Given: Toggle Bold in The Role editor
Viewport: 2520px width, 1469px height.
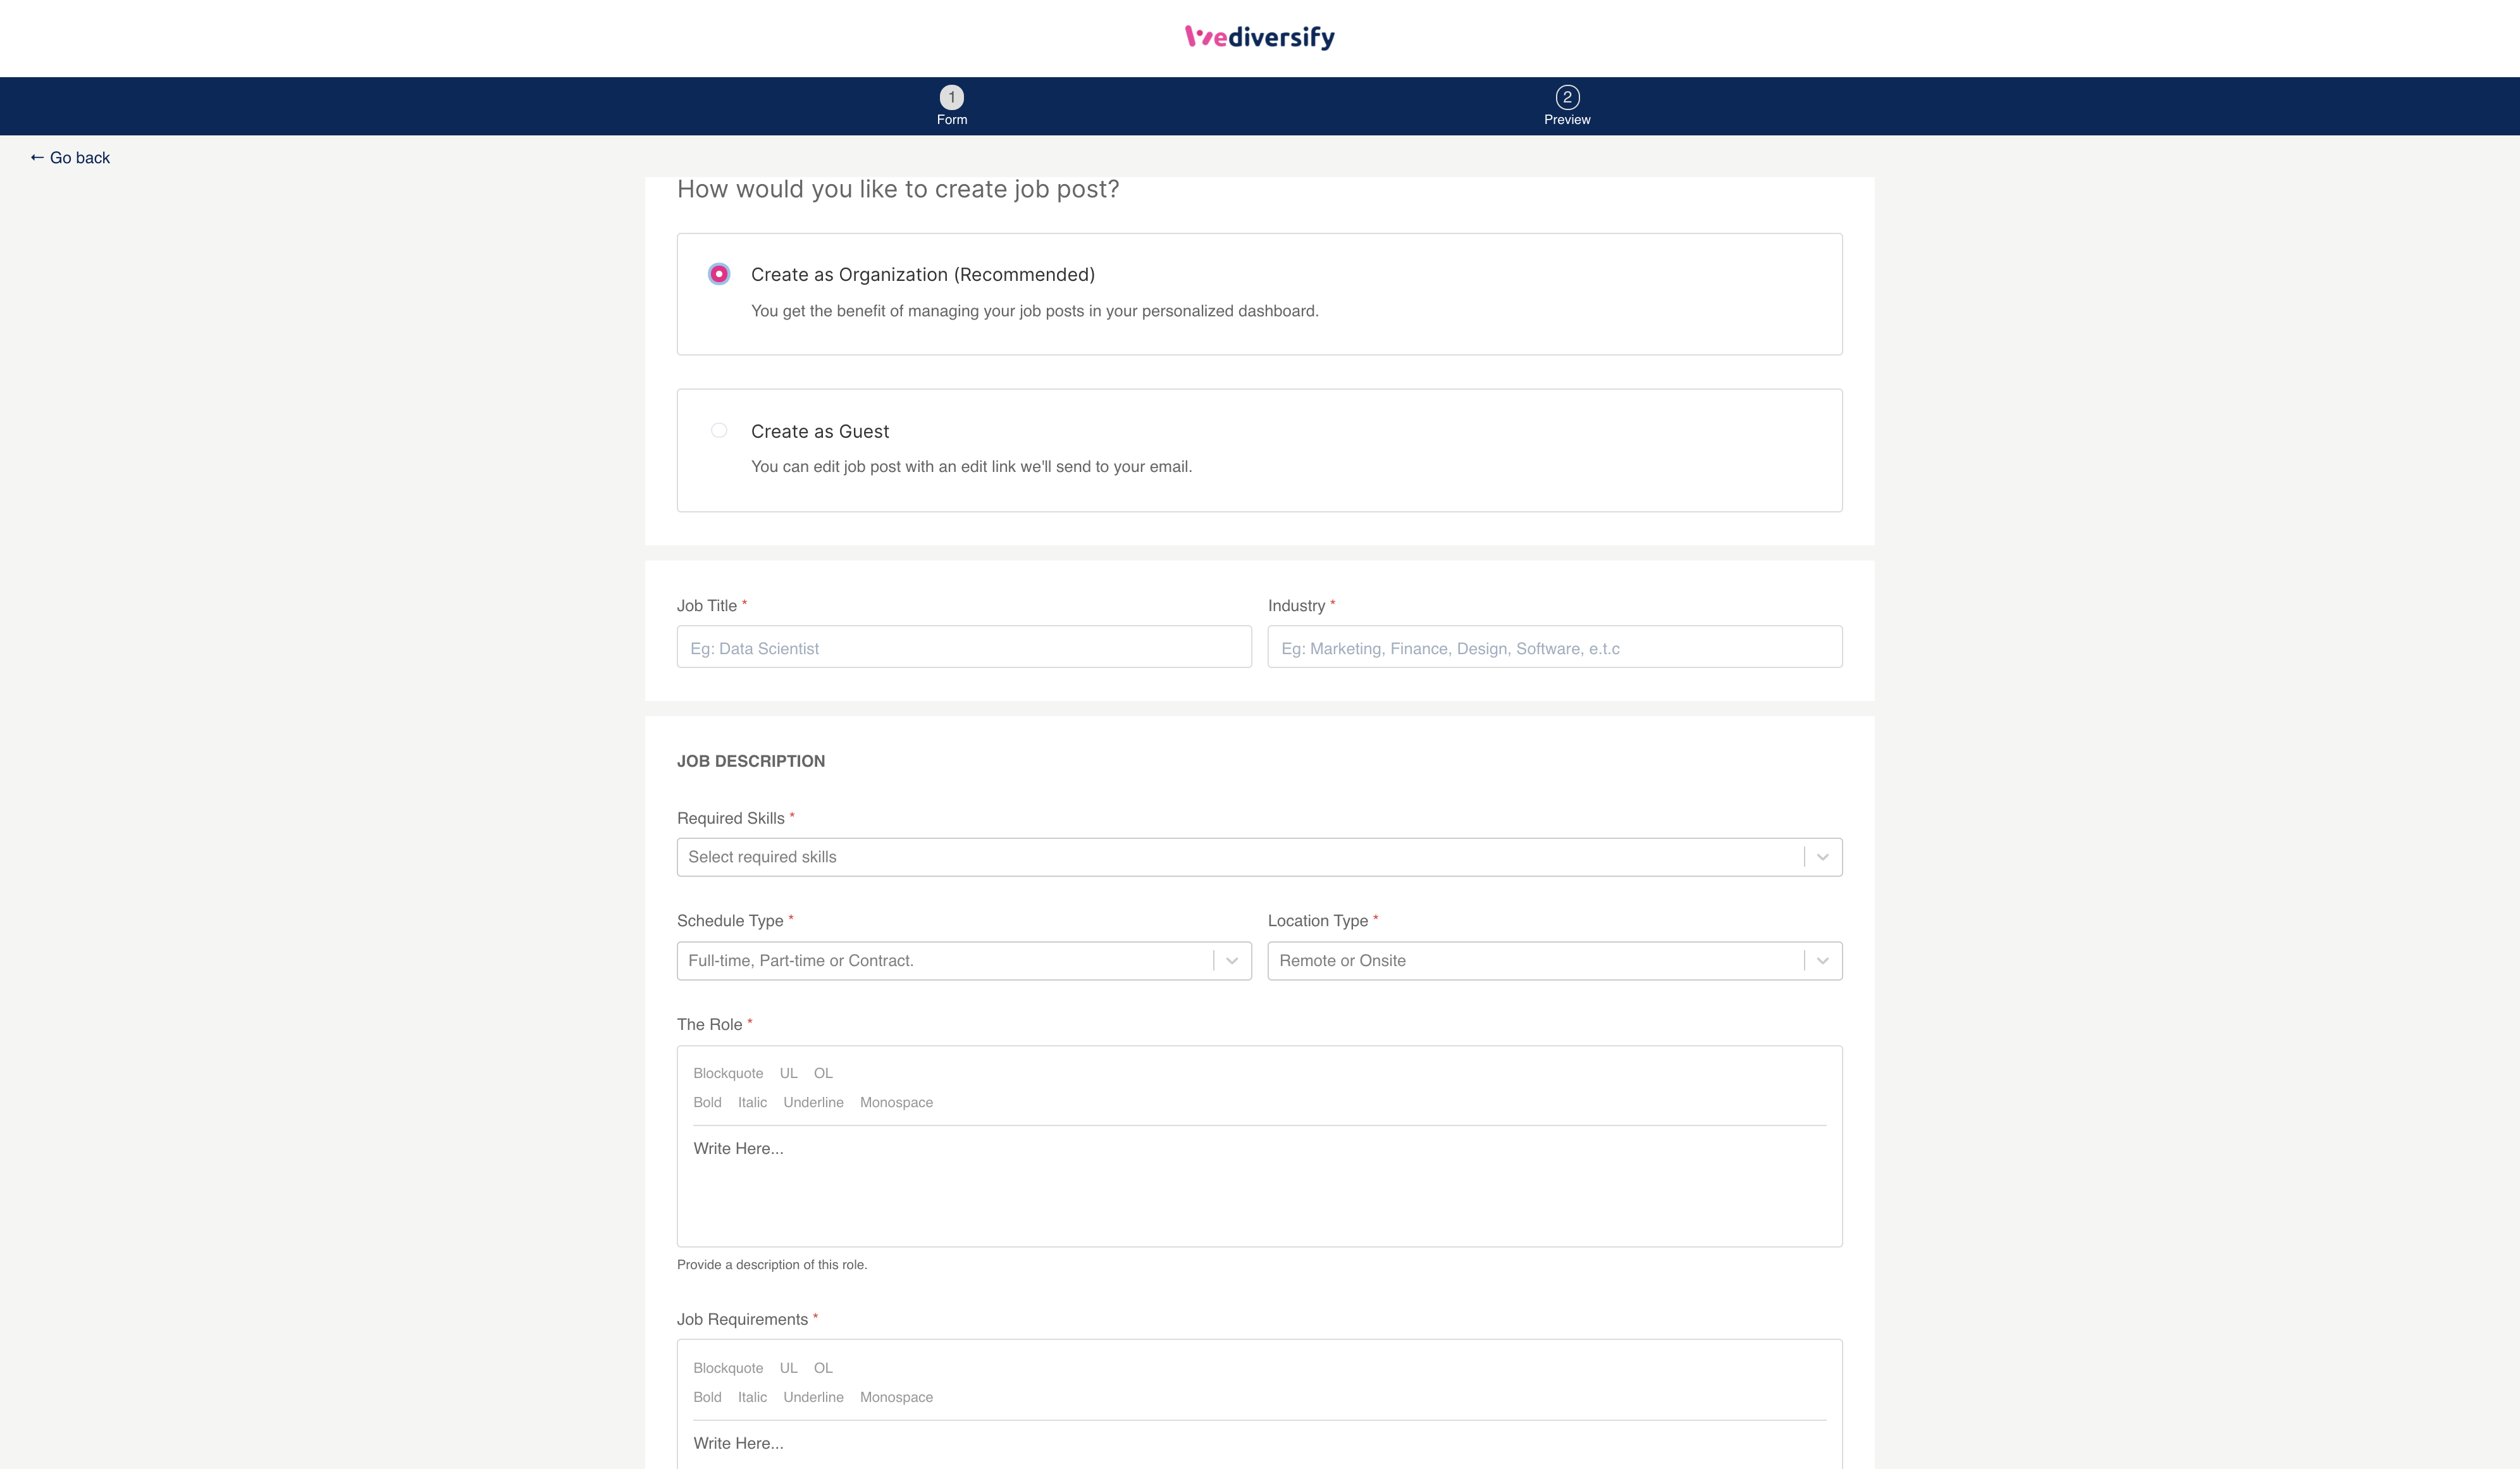Looking at the screenshot, I should click(x=707, y=1102).
